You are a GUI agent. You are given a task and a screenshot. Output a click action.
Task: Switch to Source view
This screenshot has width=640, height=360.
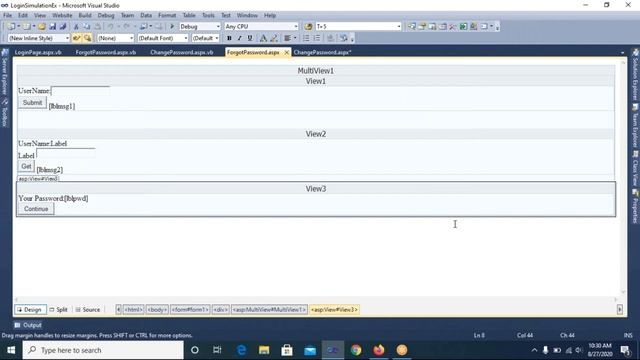point(88,310)
